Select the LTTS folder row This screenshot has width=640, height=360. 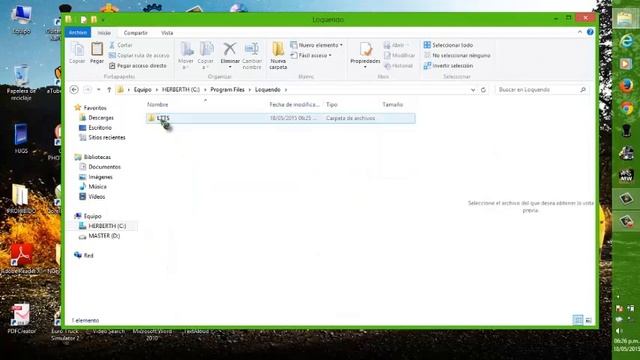(x=280, y=118)
